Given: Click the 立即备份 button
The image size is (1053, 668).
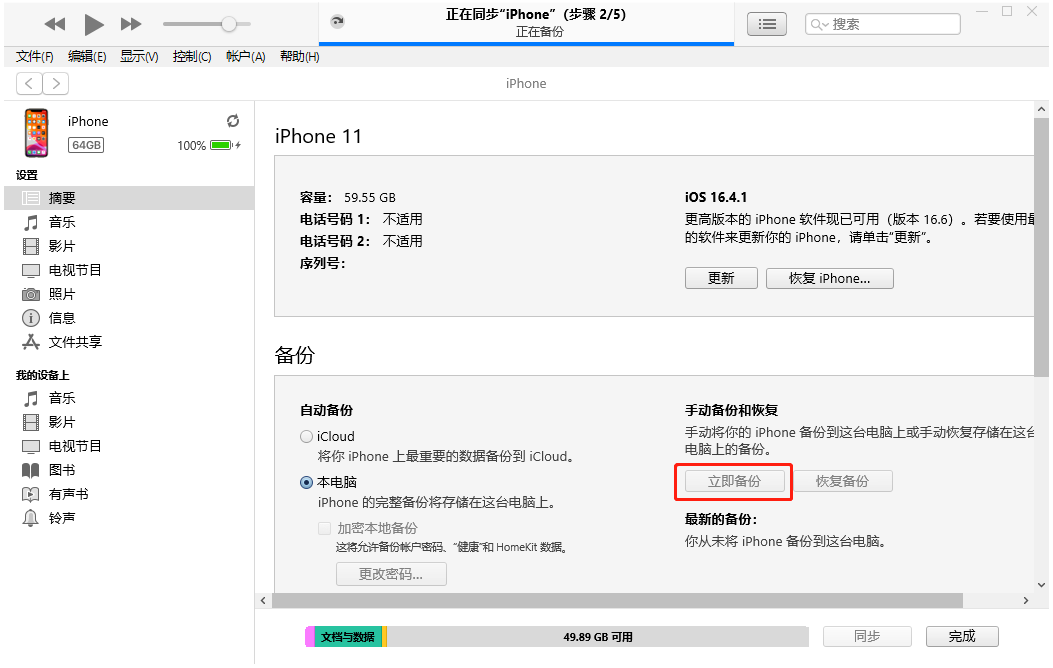Looking at the screenshot, I should [734, 481].
